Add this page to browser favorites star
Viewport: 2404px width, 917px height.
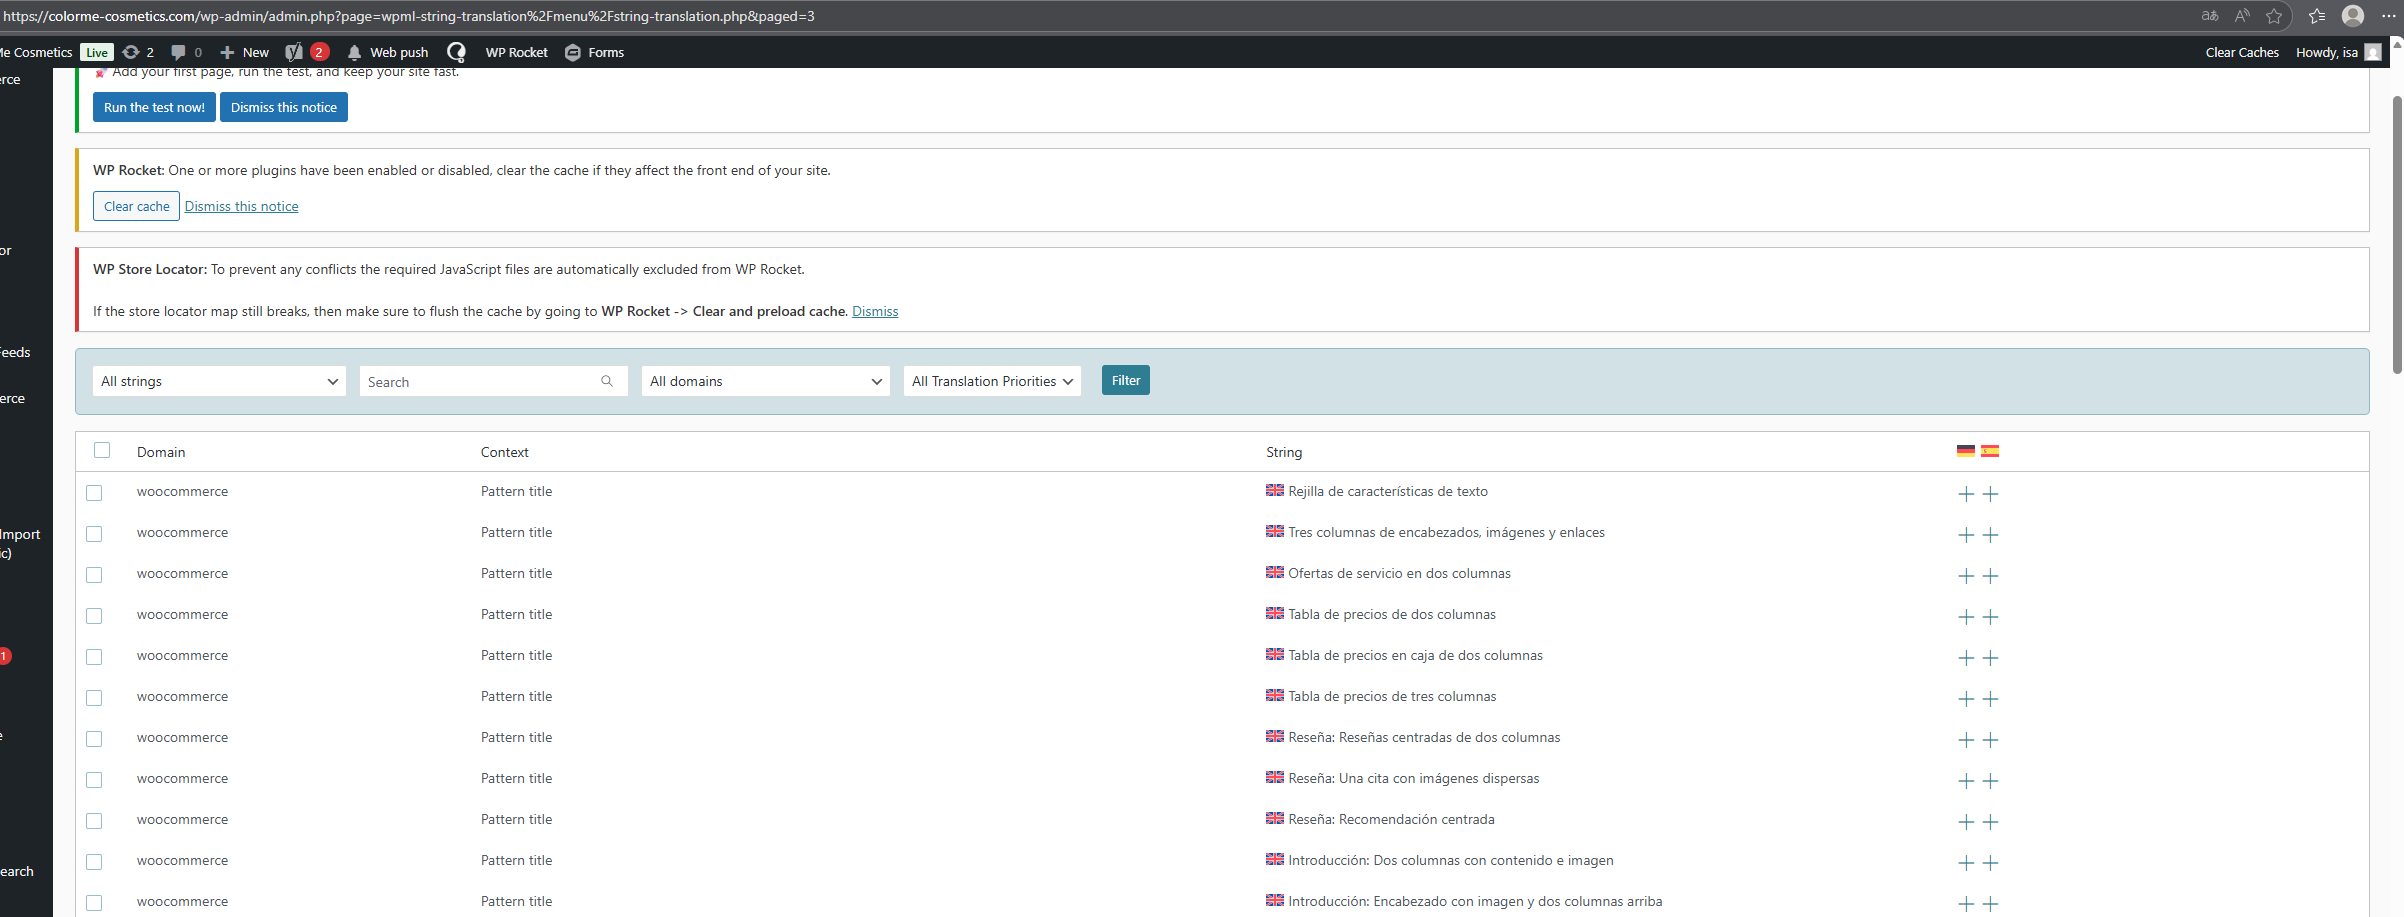pos(2274,16)
